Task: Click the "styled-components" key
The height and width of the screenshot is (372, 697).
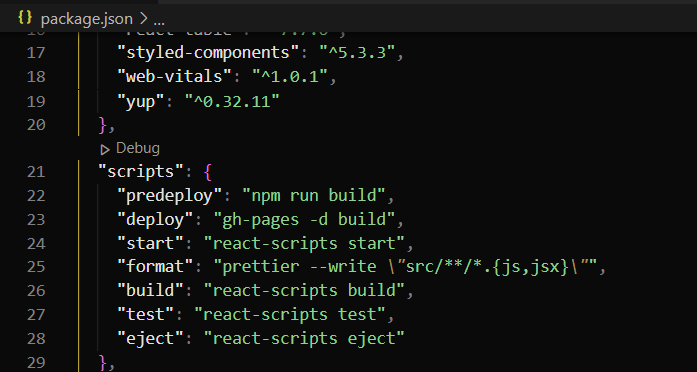Action: 208,53
